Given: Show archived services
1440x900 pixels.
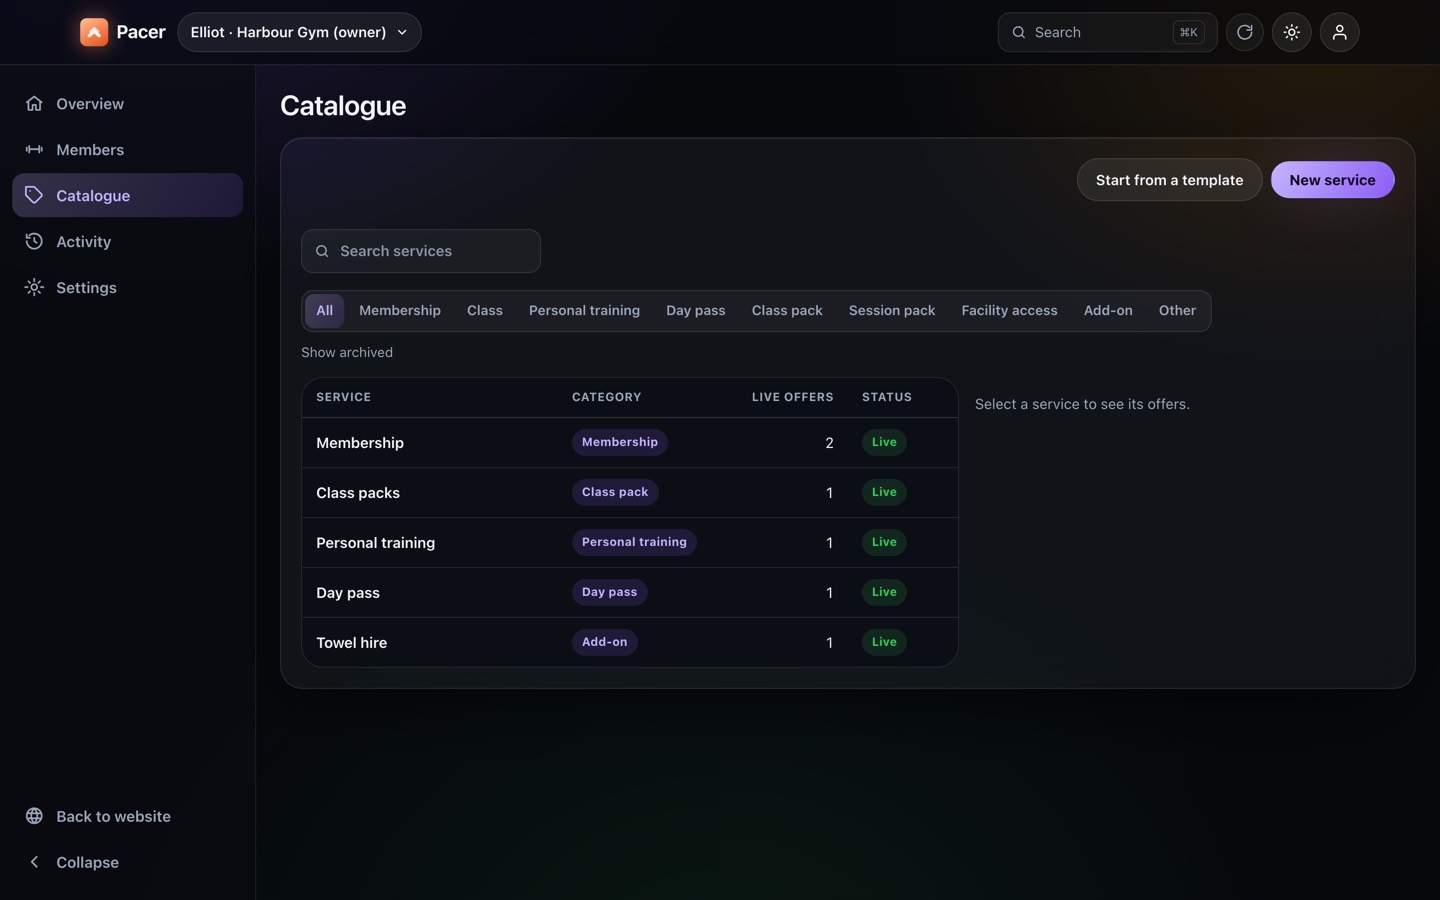Looking at the screenshot, I should pyautogui.click(x=347, y=352).
